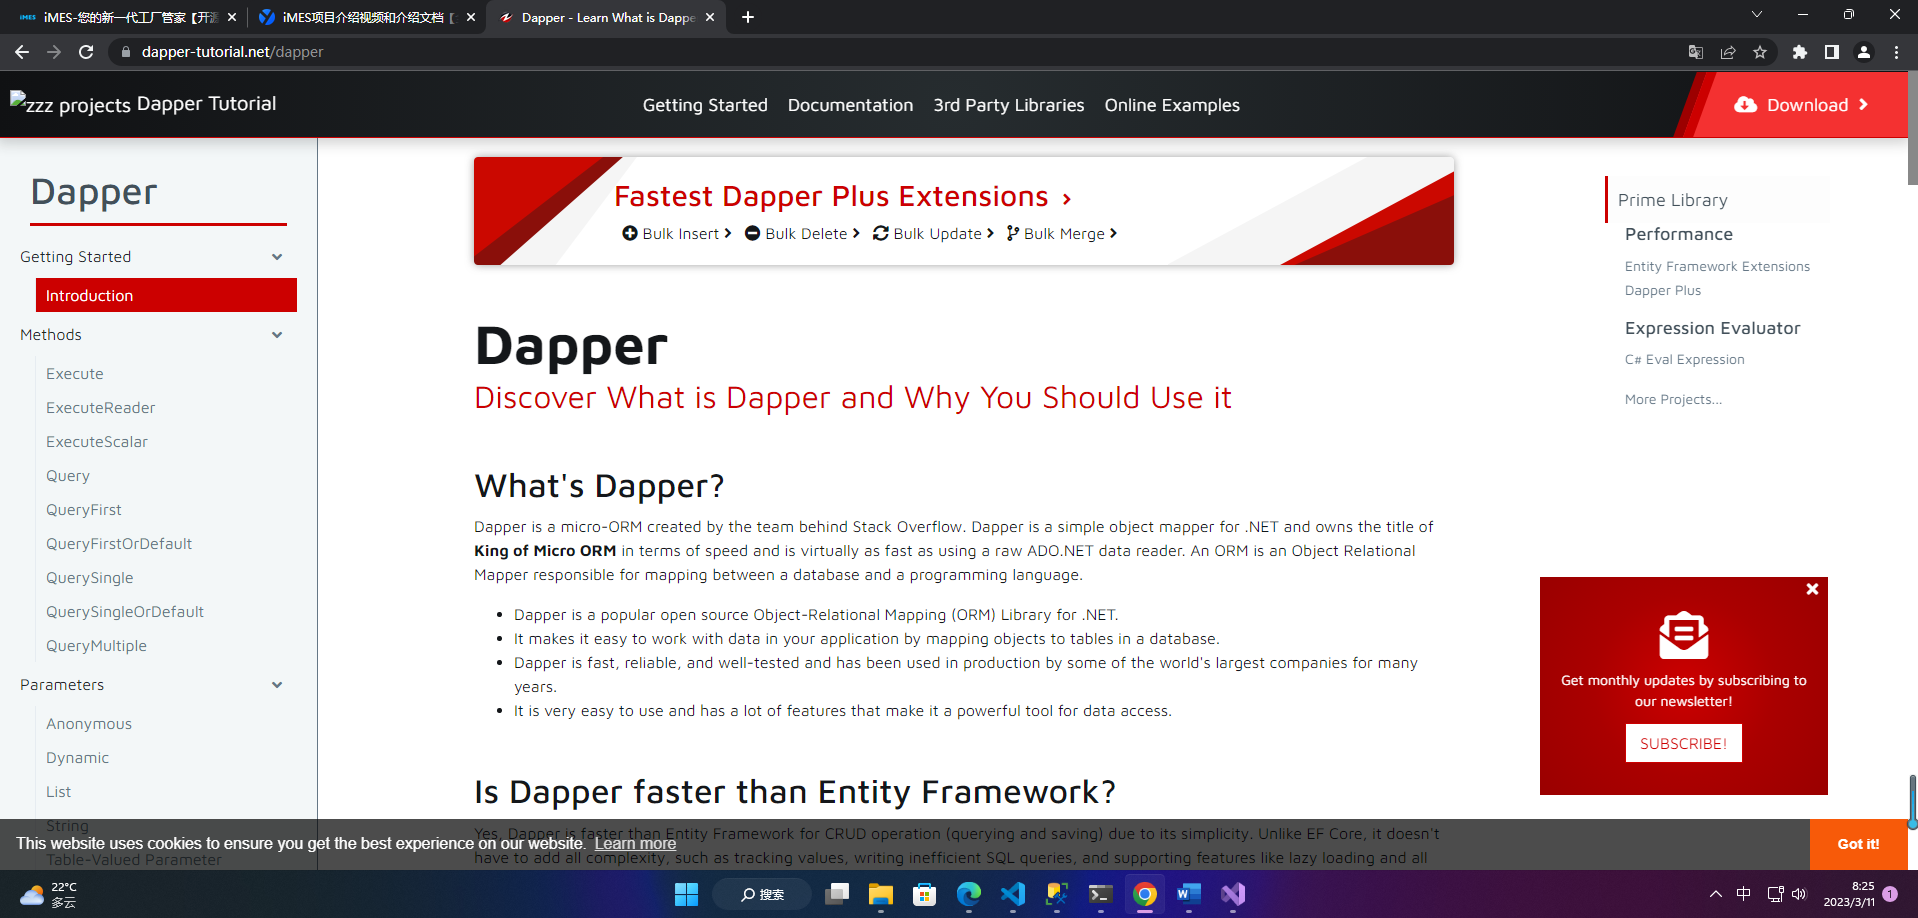Open Microsoft Word from the taskbar

(x=1188, y=894)
